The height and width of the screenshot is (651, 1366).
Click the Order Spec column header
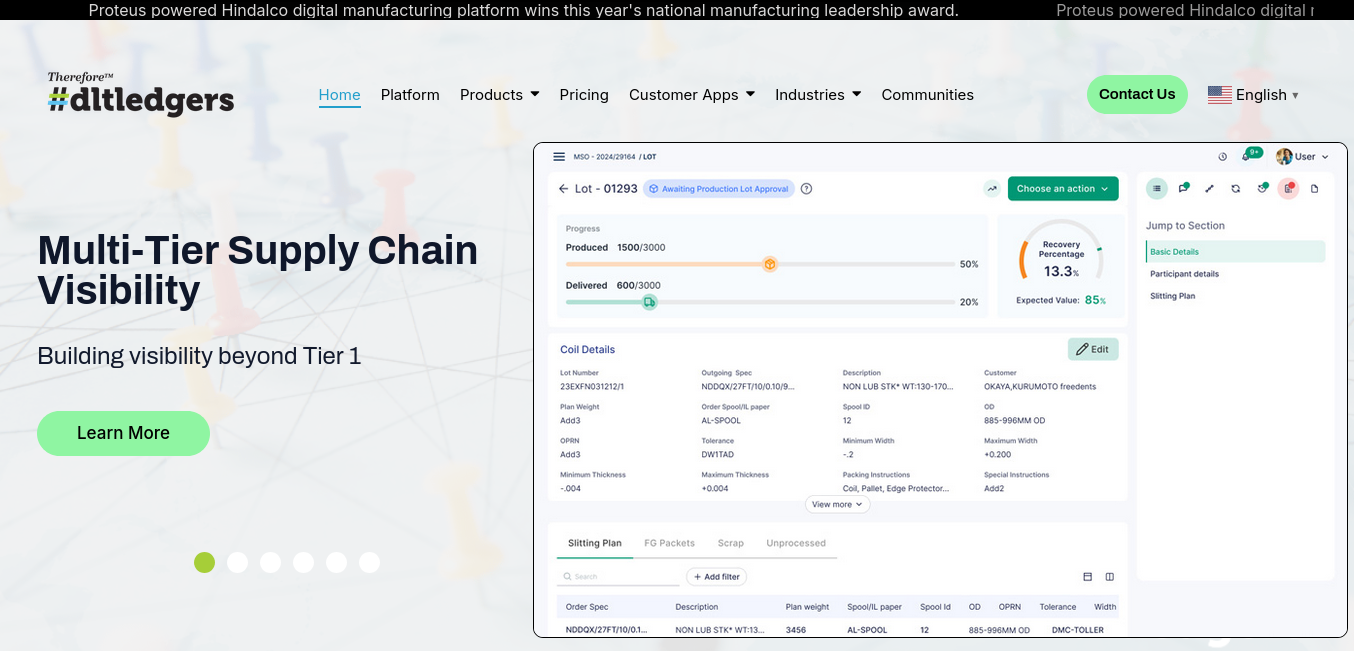coord(587,607)
